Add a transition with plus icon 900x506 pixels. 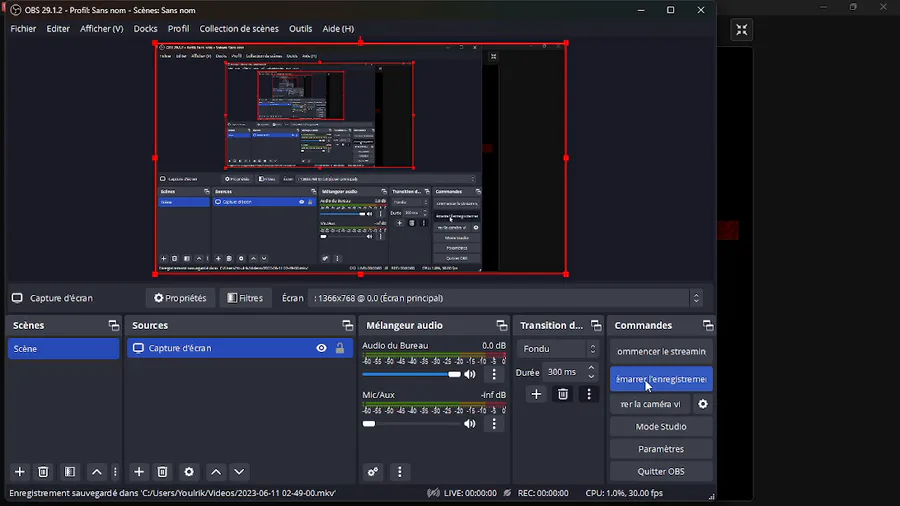536,394
